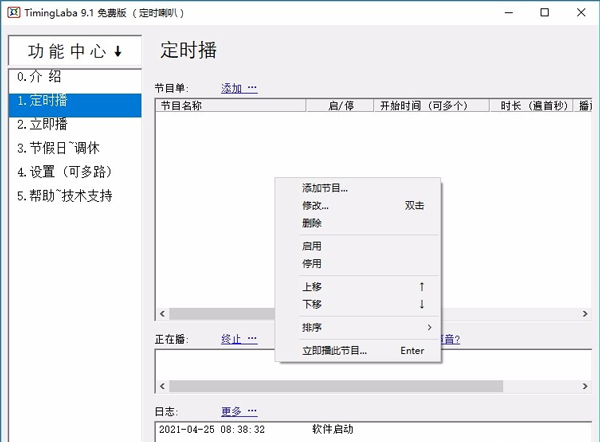Click left arrow of program list scrollbar
Viewport: 600px width, 442px height.
[x=162, y=314]
